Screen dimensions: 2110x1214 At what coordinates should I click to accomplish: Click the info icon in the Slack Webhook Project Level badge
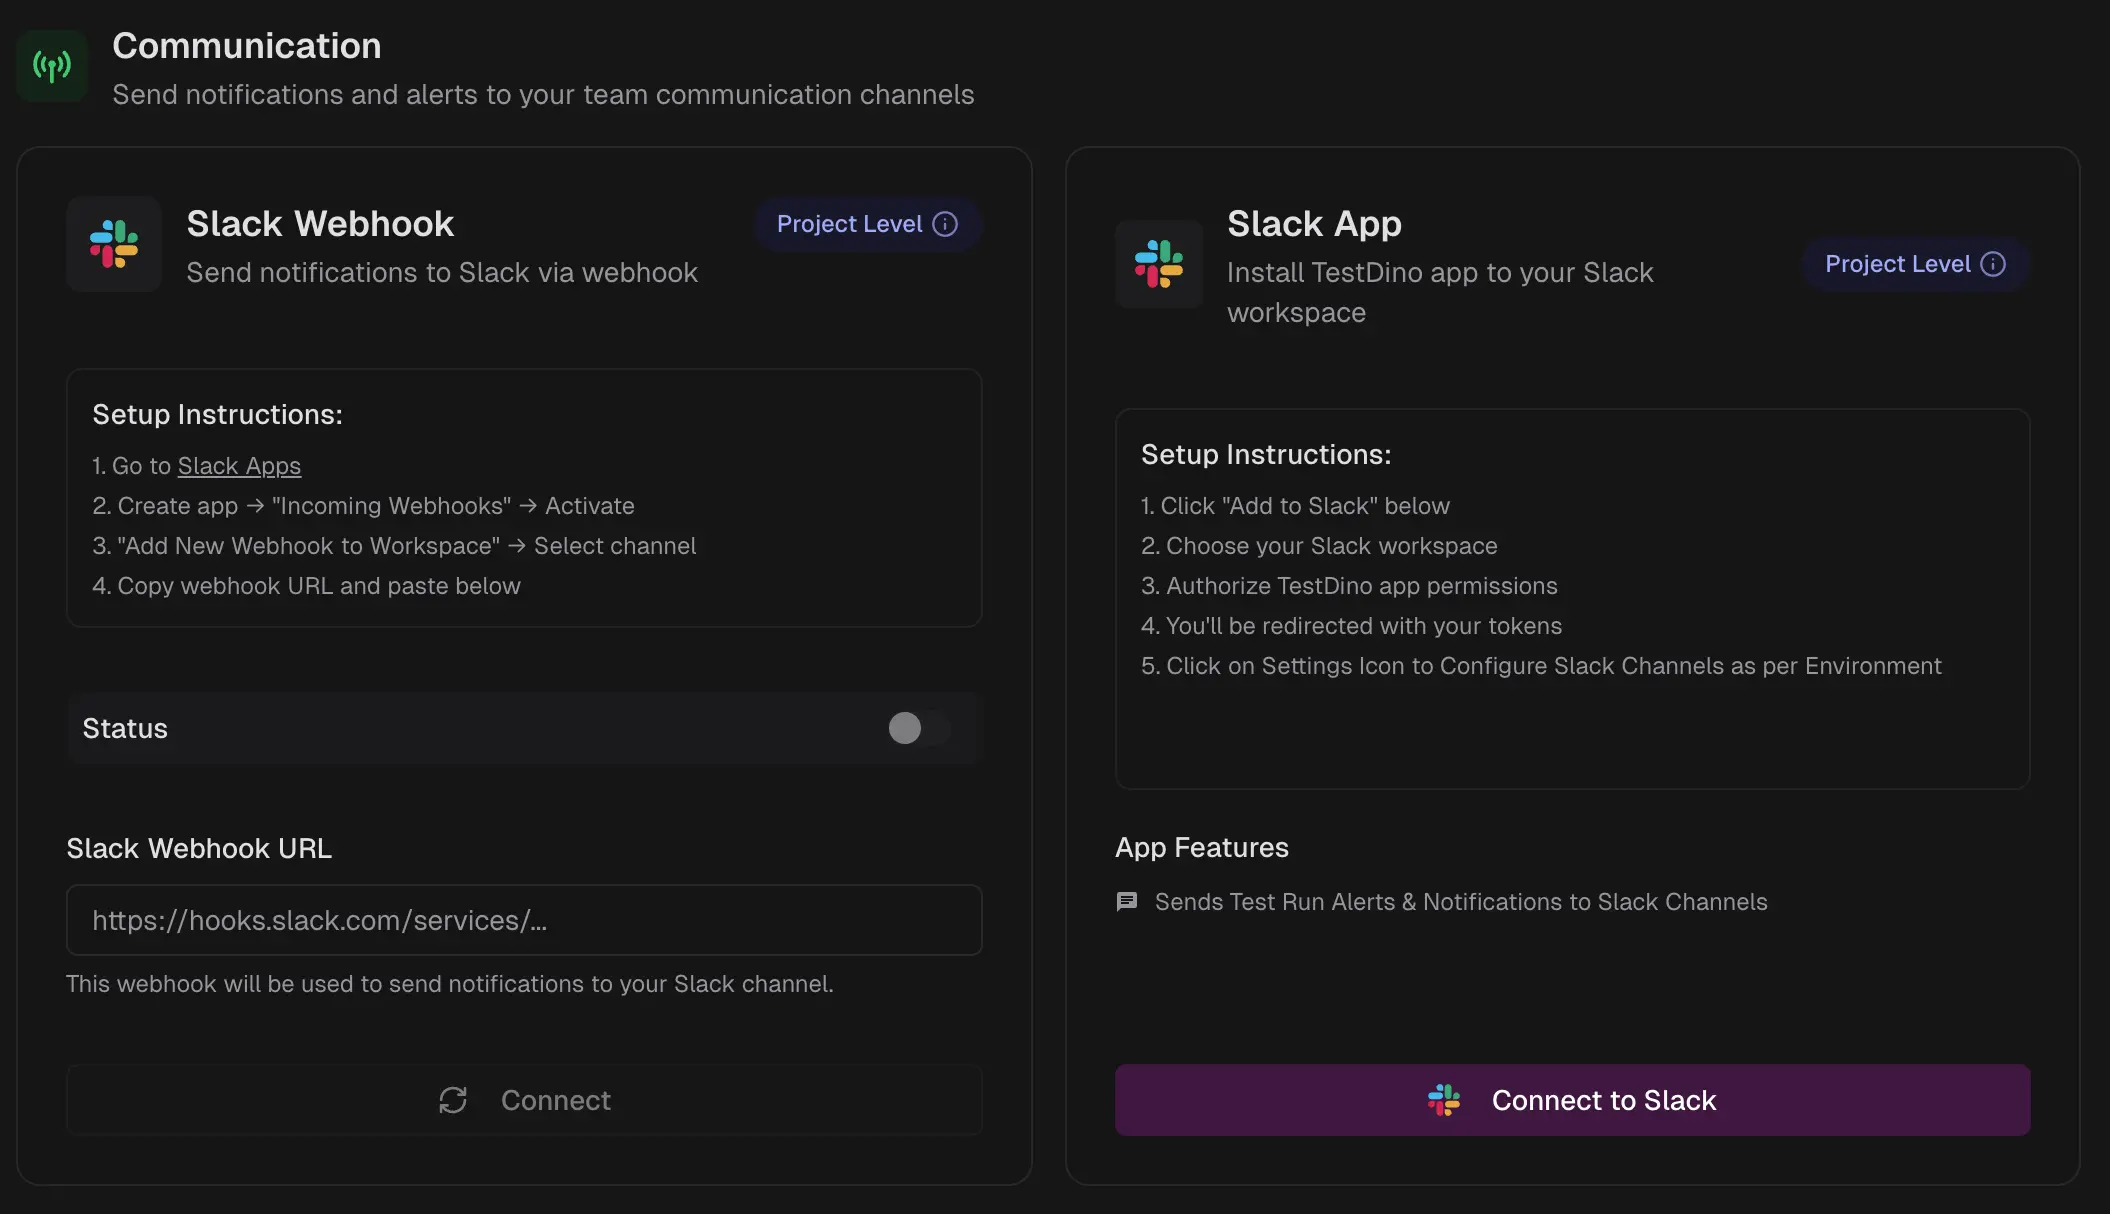945,224
